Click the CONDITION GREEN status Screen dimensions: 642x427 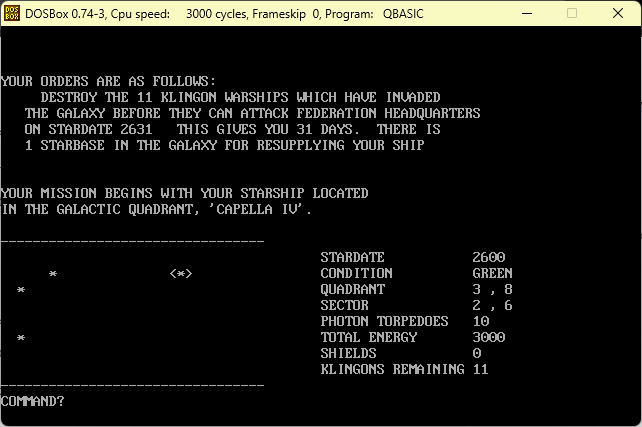tap(493, 273)
